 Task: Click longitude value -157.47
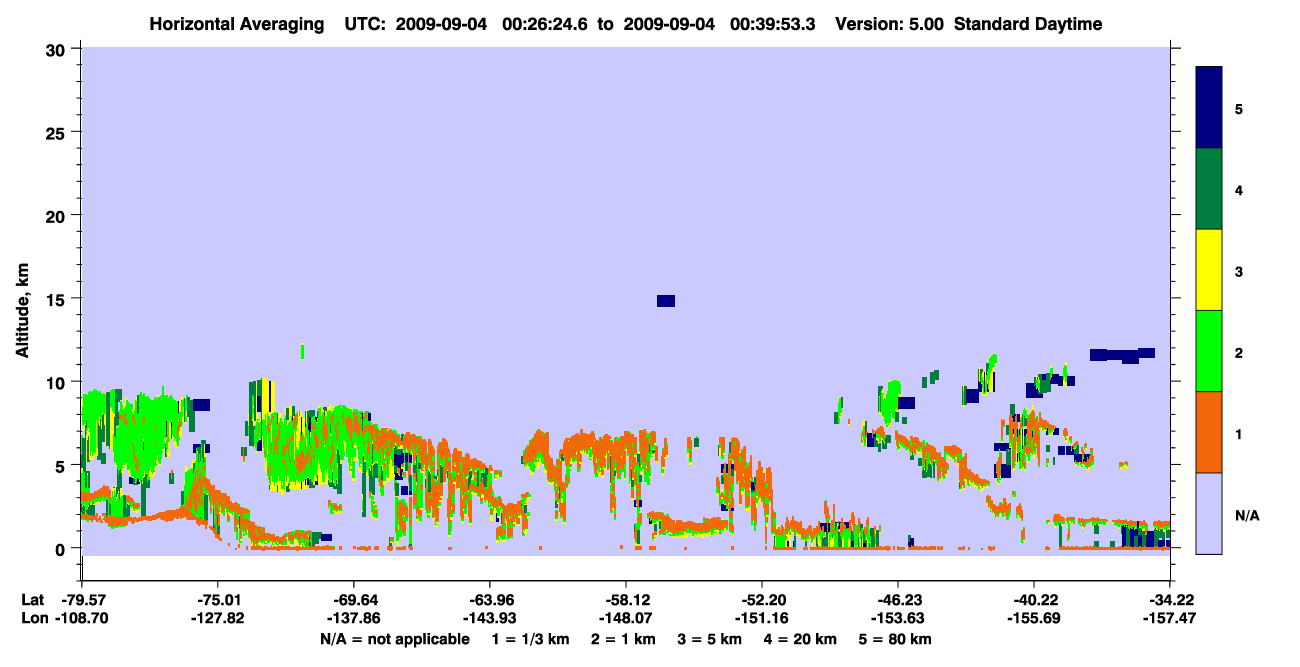click(x=1170, y=618)
